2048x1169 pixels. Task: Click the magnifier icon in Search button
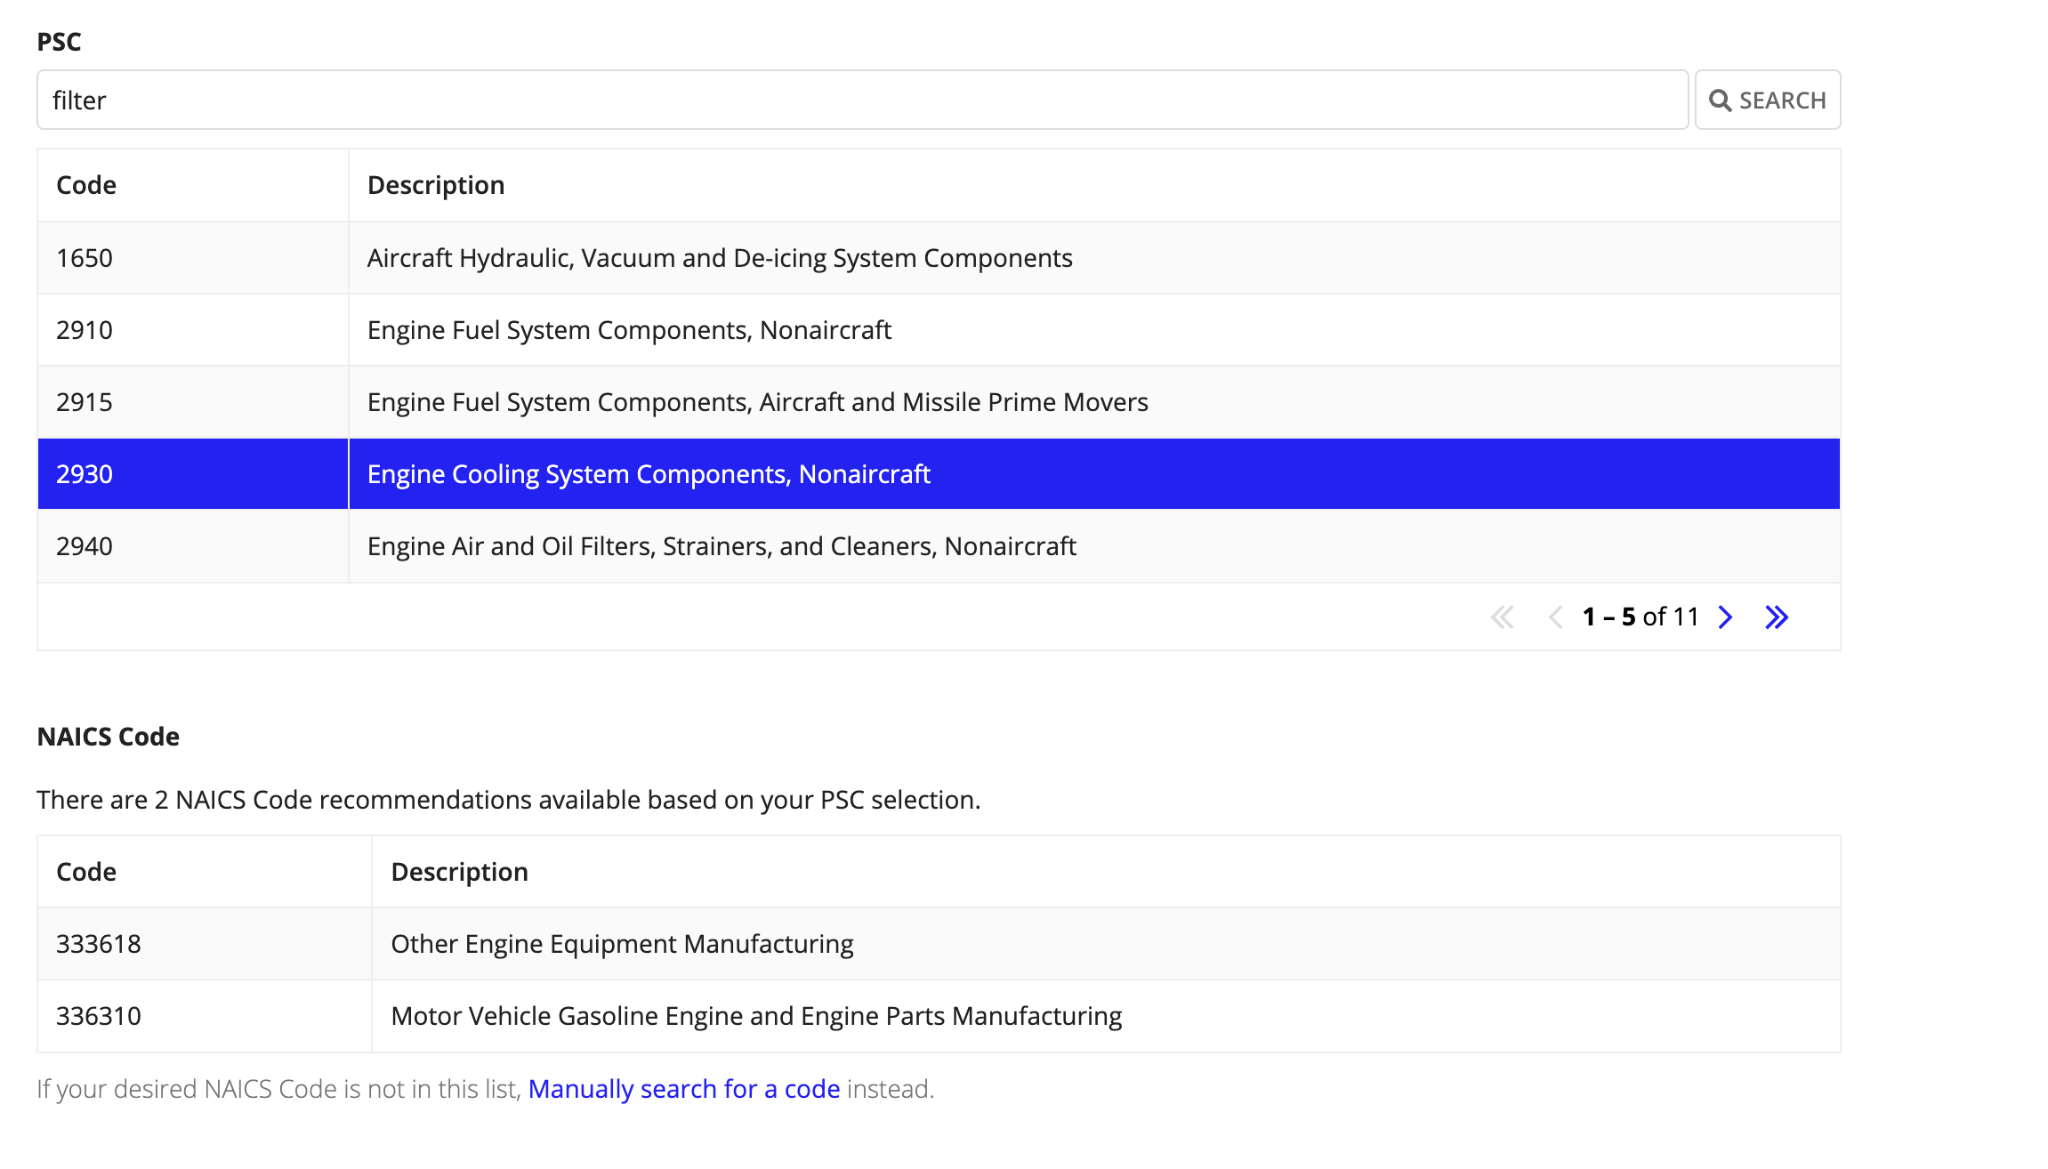(x=1720, y=101)
